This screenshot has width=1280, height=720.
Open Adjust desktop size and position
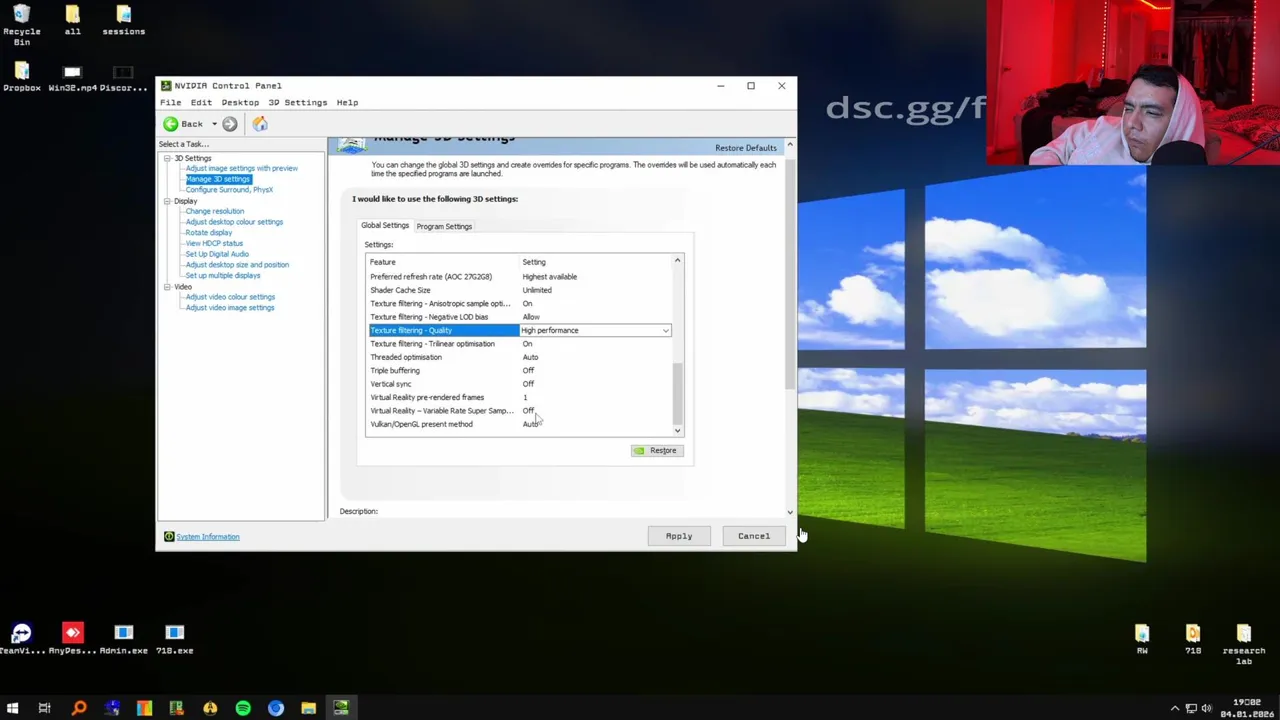[237, 265]
